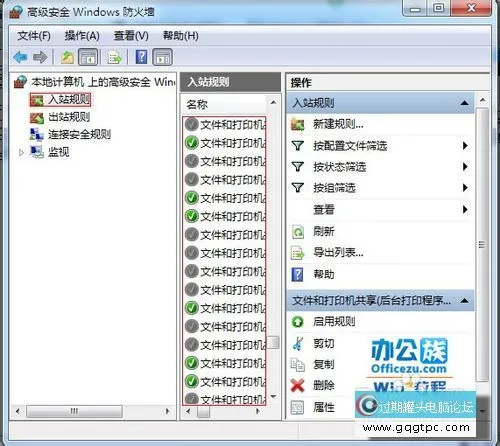This screenshot has height=446, width=500.
Task: Click up arrow of actions pane vertical scrollbar
Action: (482, 100)
